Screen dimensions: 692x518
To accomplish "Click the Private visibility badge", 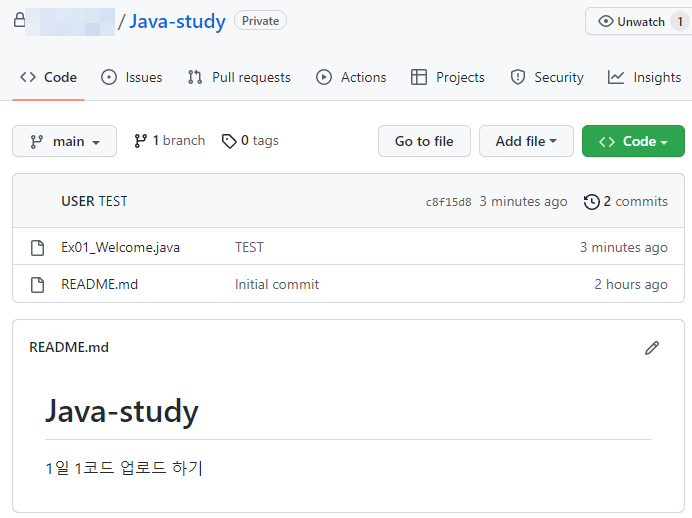I will tap(260, 21).
